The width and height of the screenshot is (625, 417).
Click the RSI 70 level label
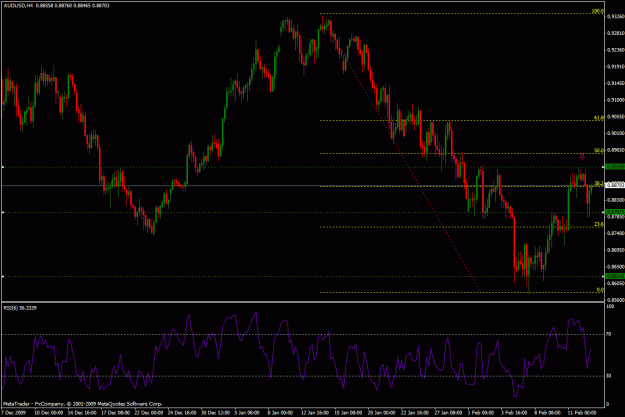pyautogui.click(x=609, y=334)
